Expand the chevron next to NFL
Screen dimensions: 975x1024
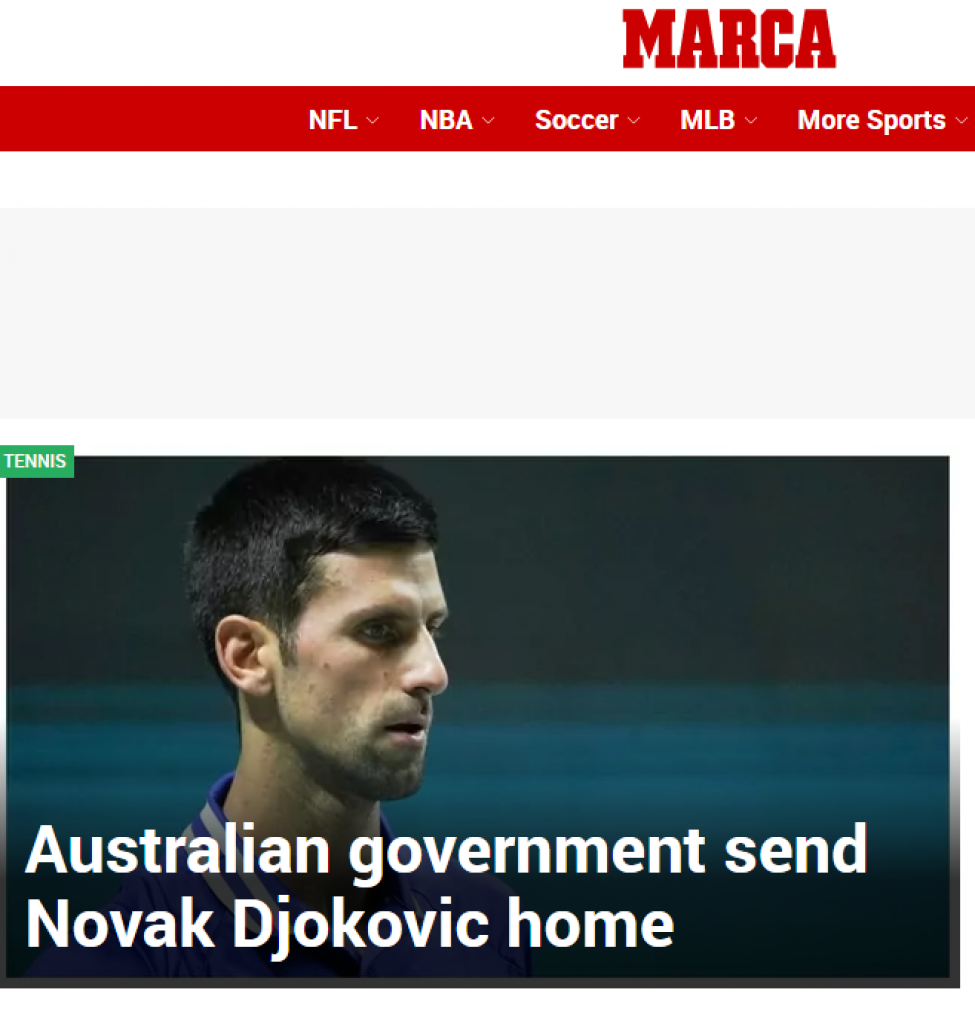click(372, 121)
